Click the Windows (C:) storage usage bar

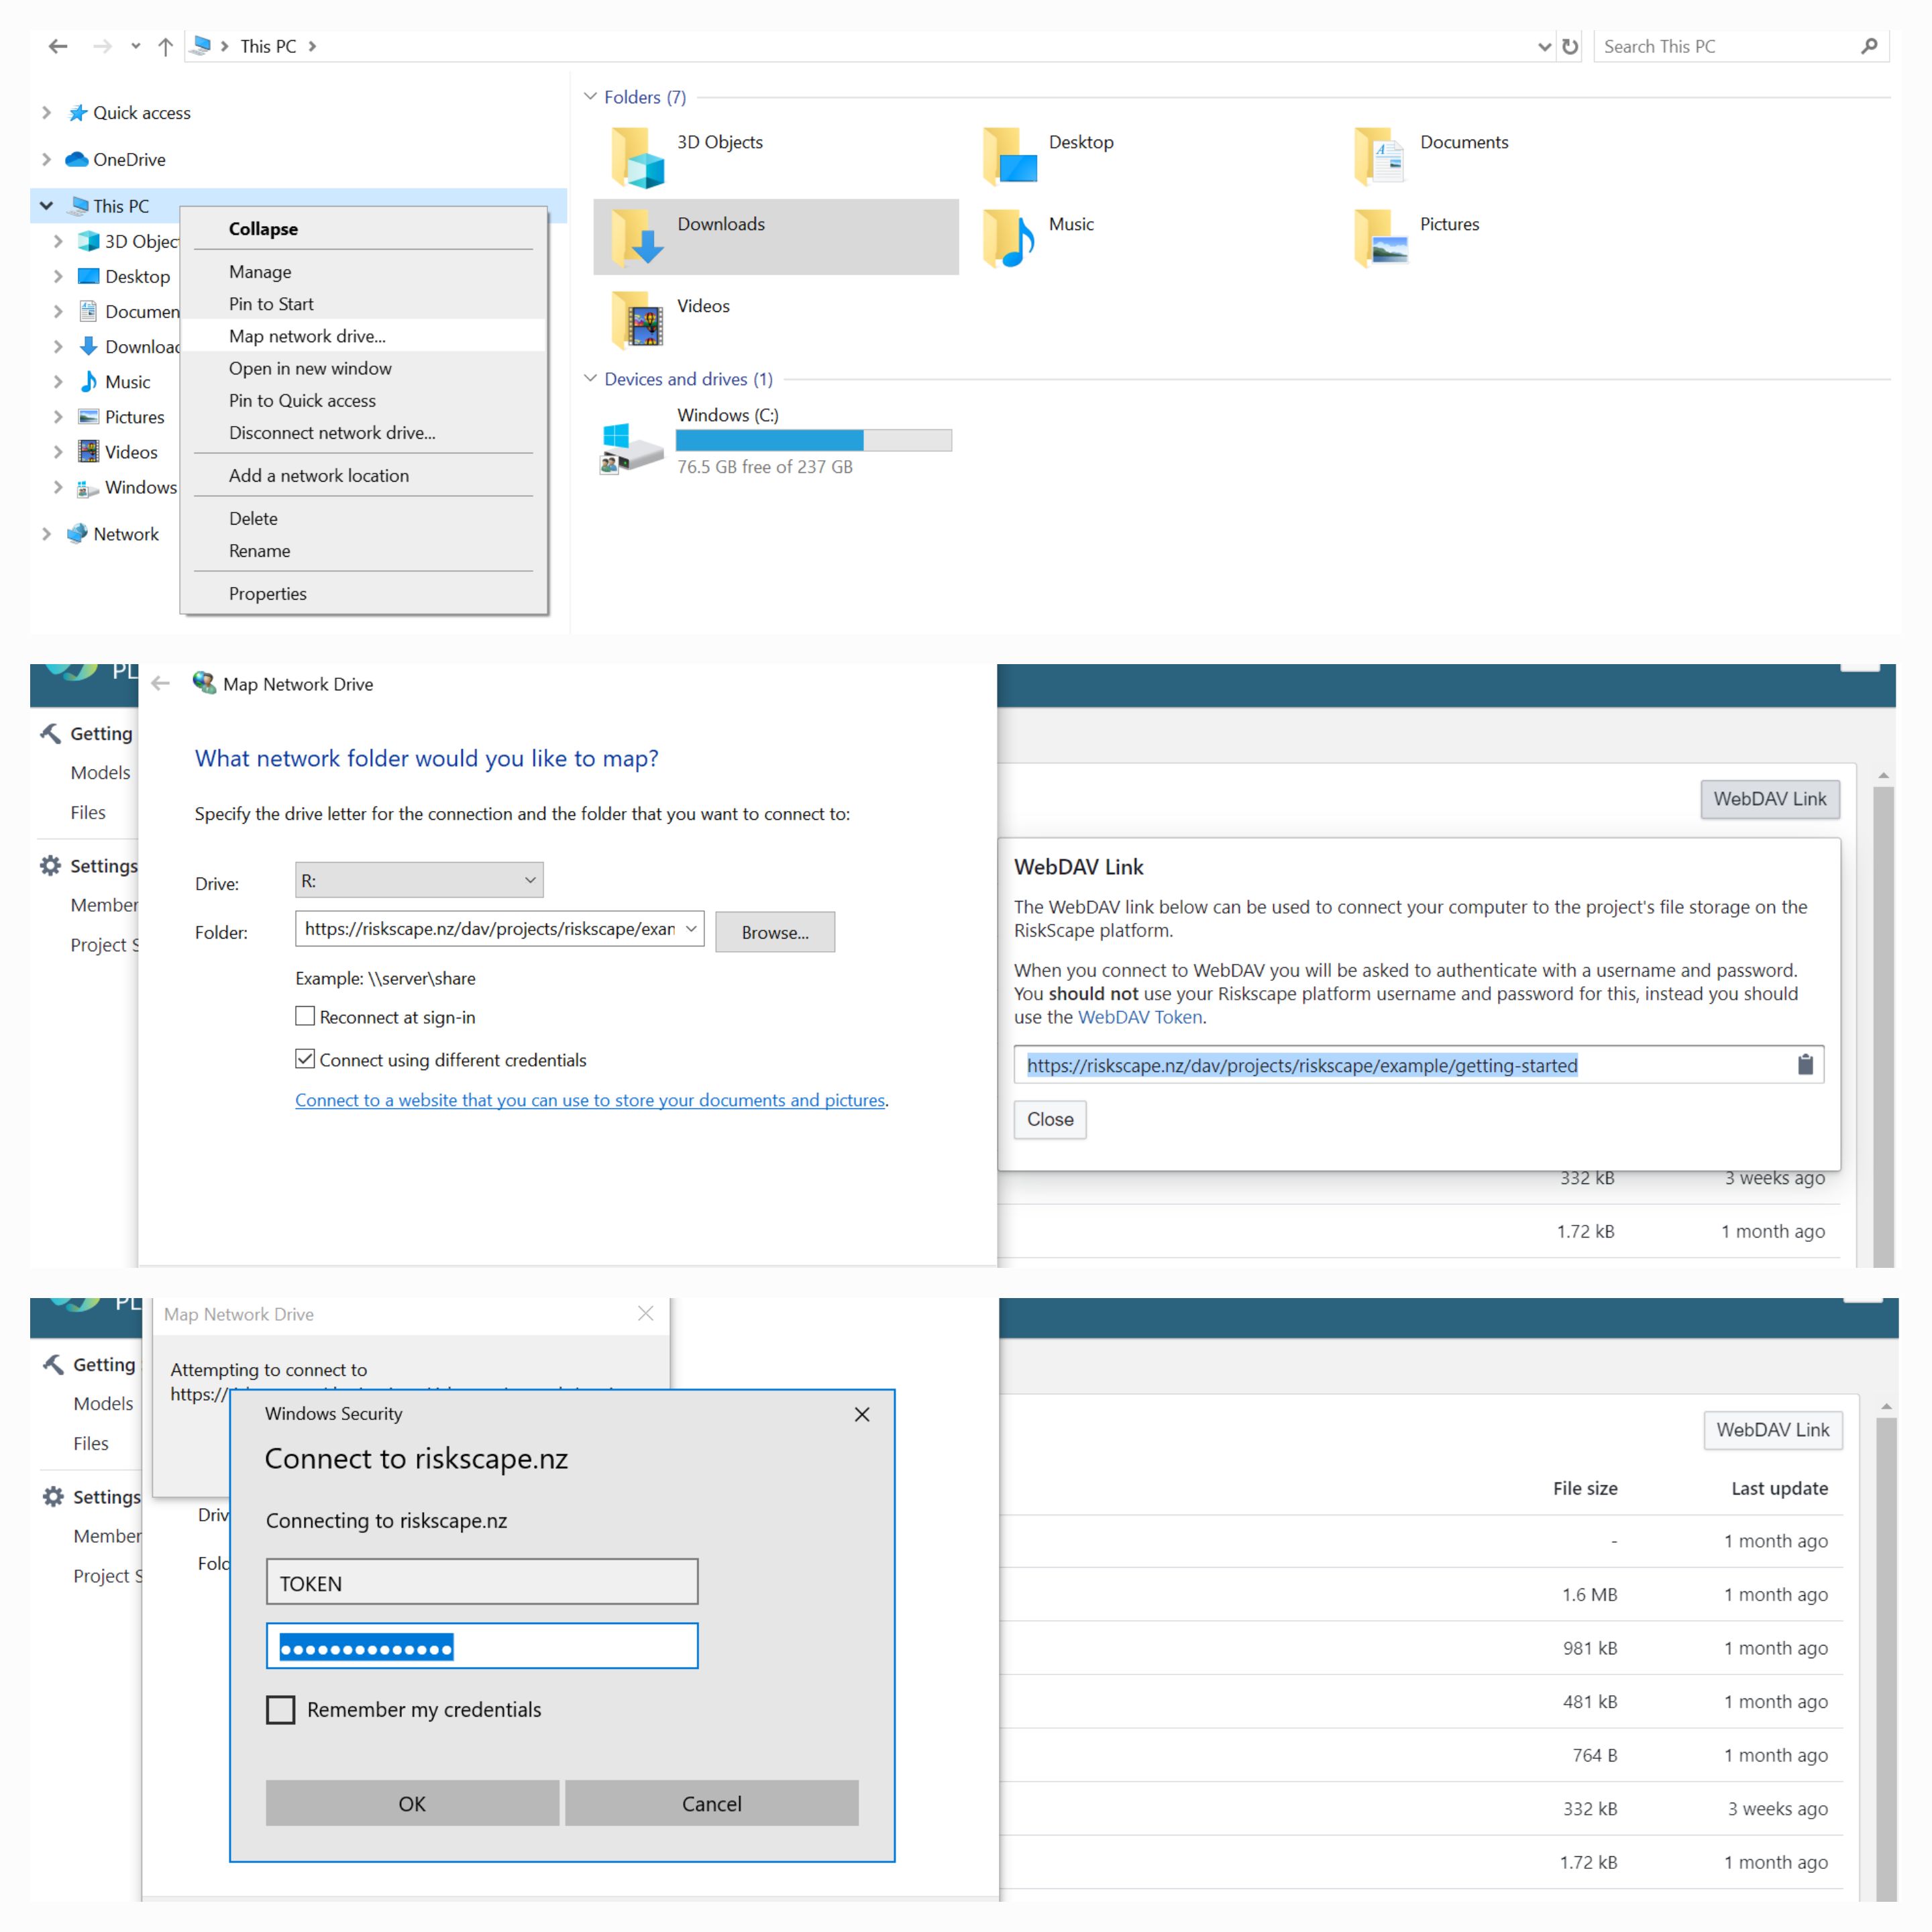pos(814,440)
